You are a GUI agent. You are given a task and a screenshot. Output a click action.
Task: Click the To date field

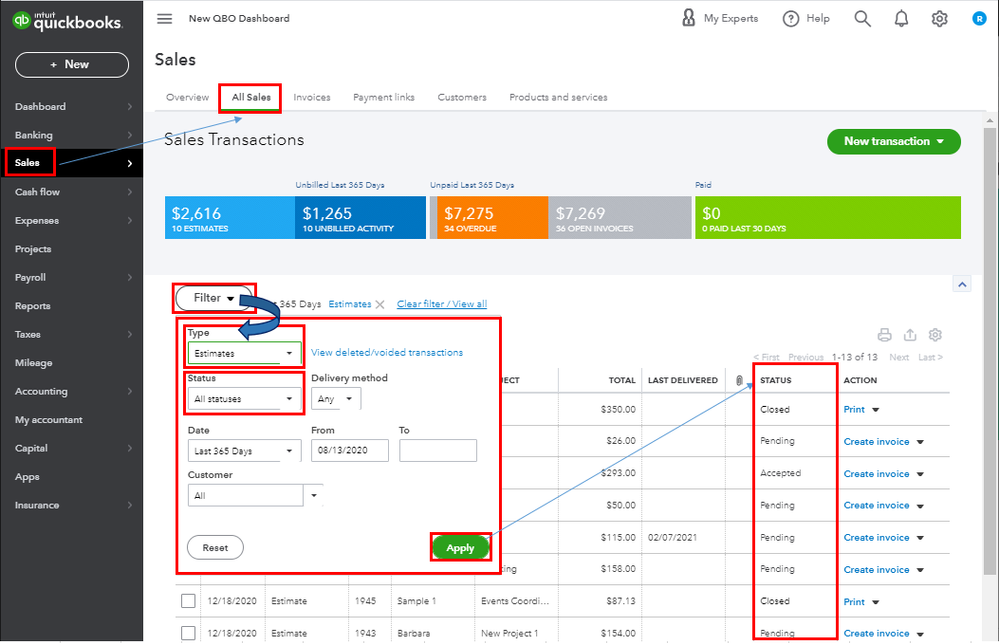pos(438,451)
